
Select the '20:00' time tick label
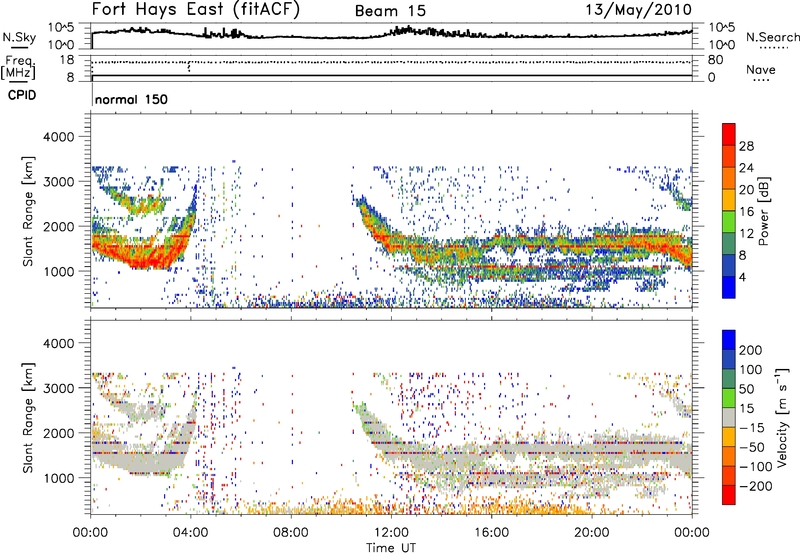tap(592, 533)
